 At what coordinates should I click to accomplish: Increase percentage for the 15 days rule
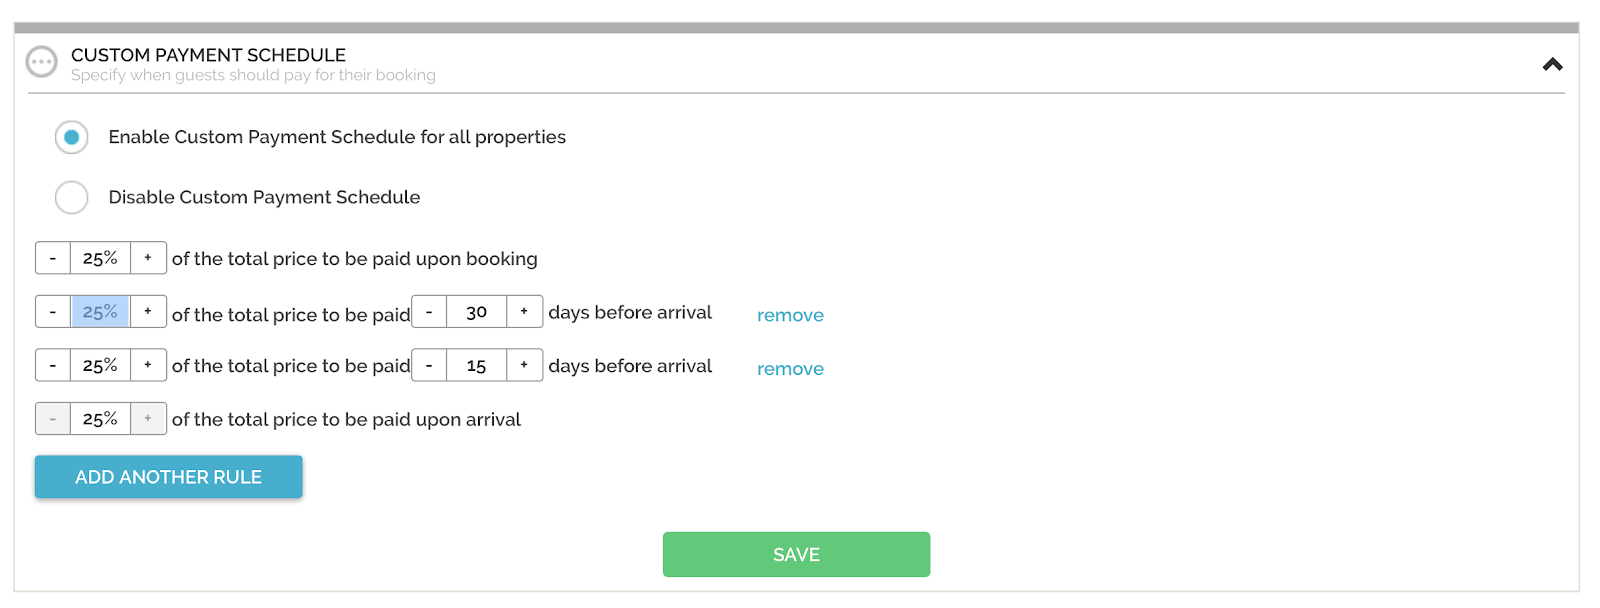(148, 366)
